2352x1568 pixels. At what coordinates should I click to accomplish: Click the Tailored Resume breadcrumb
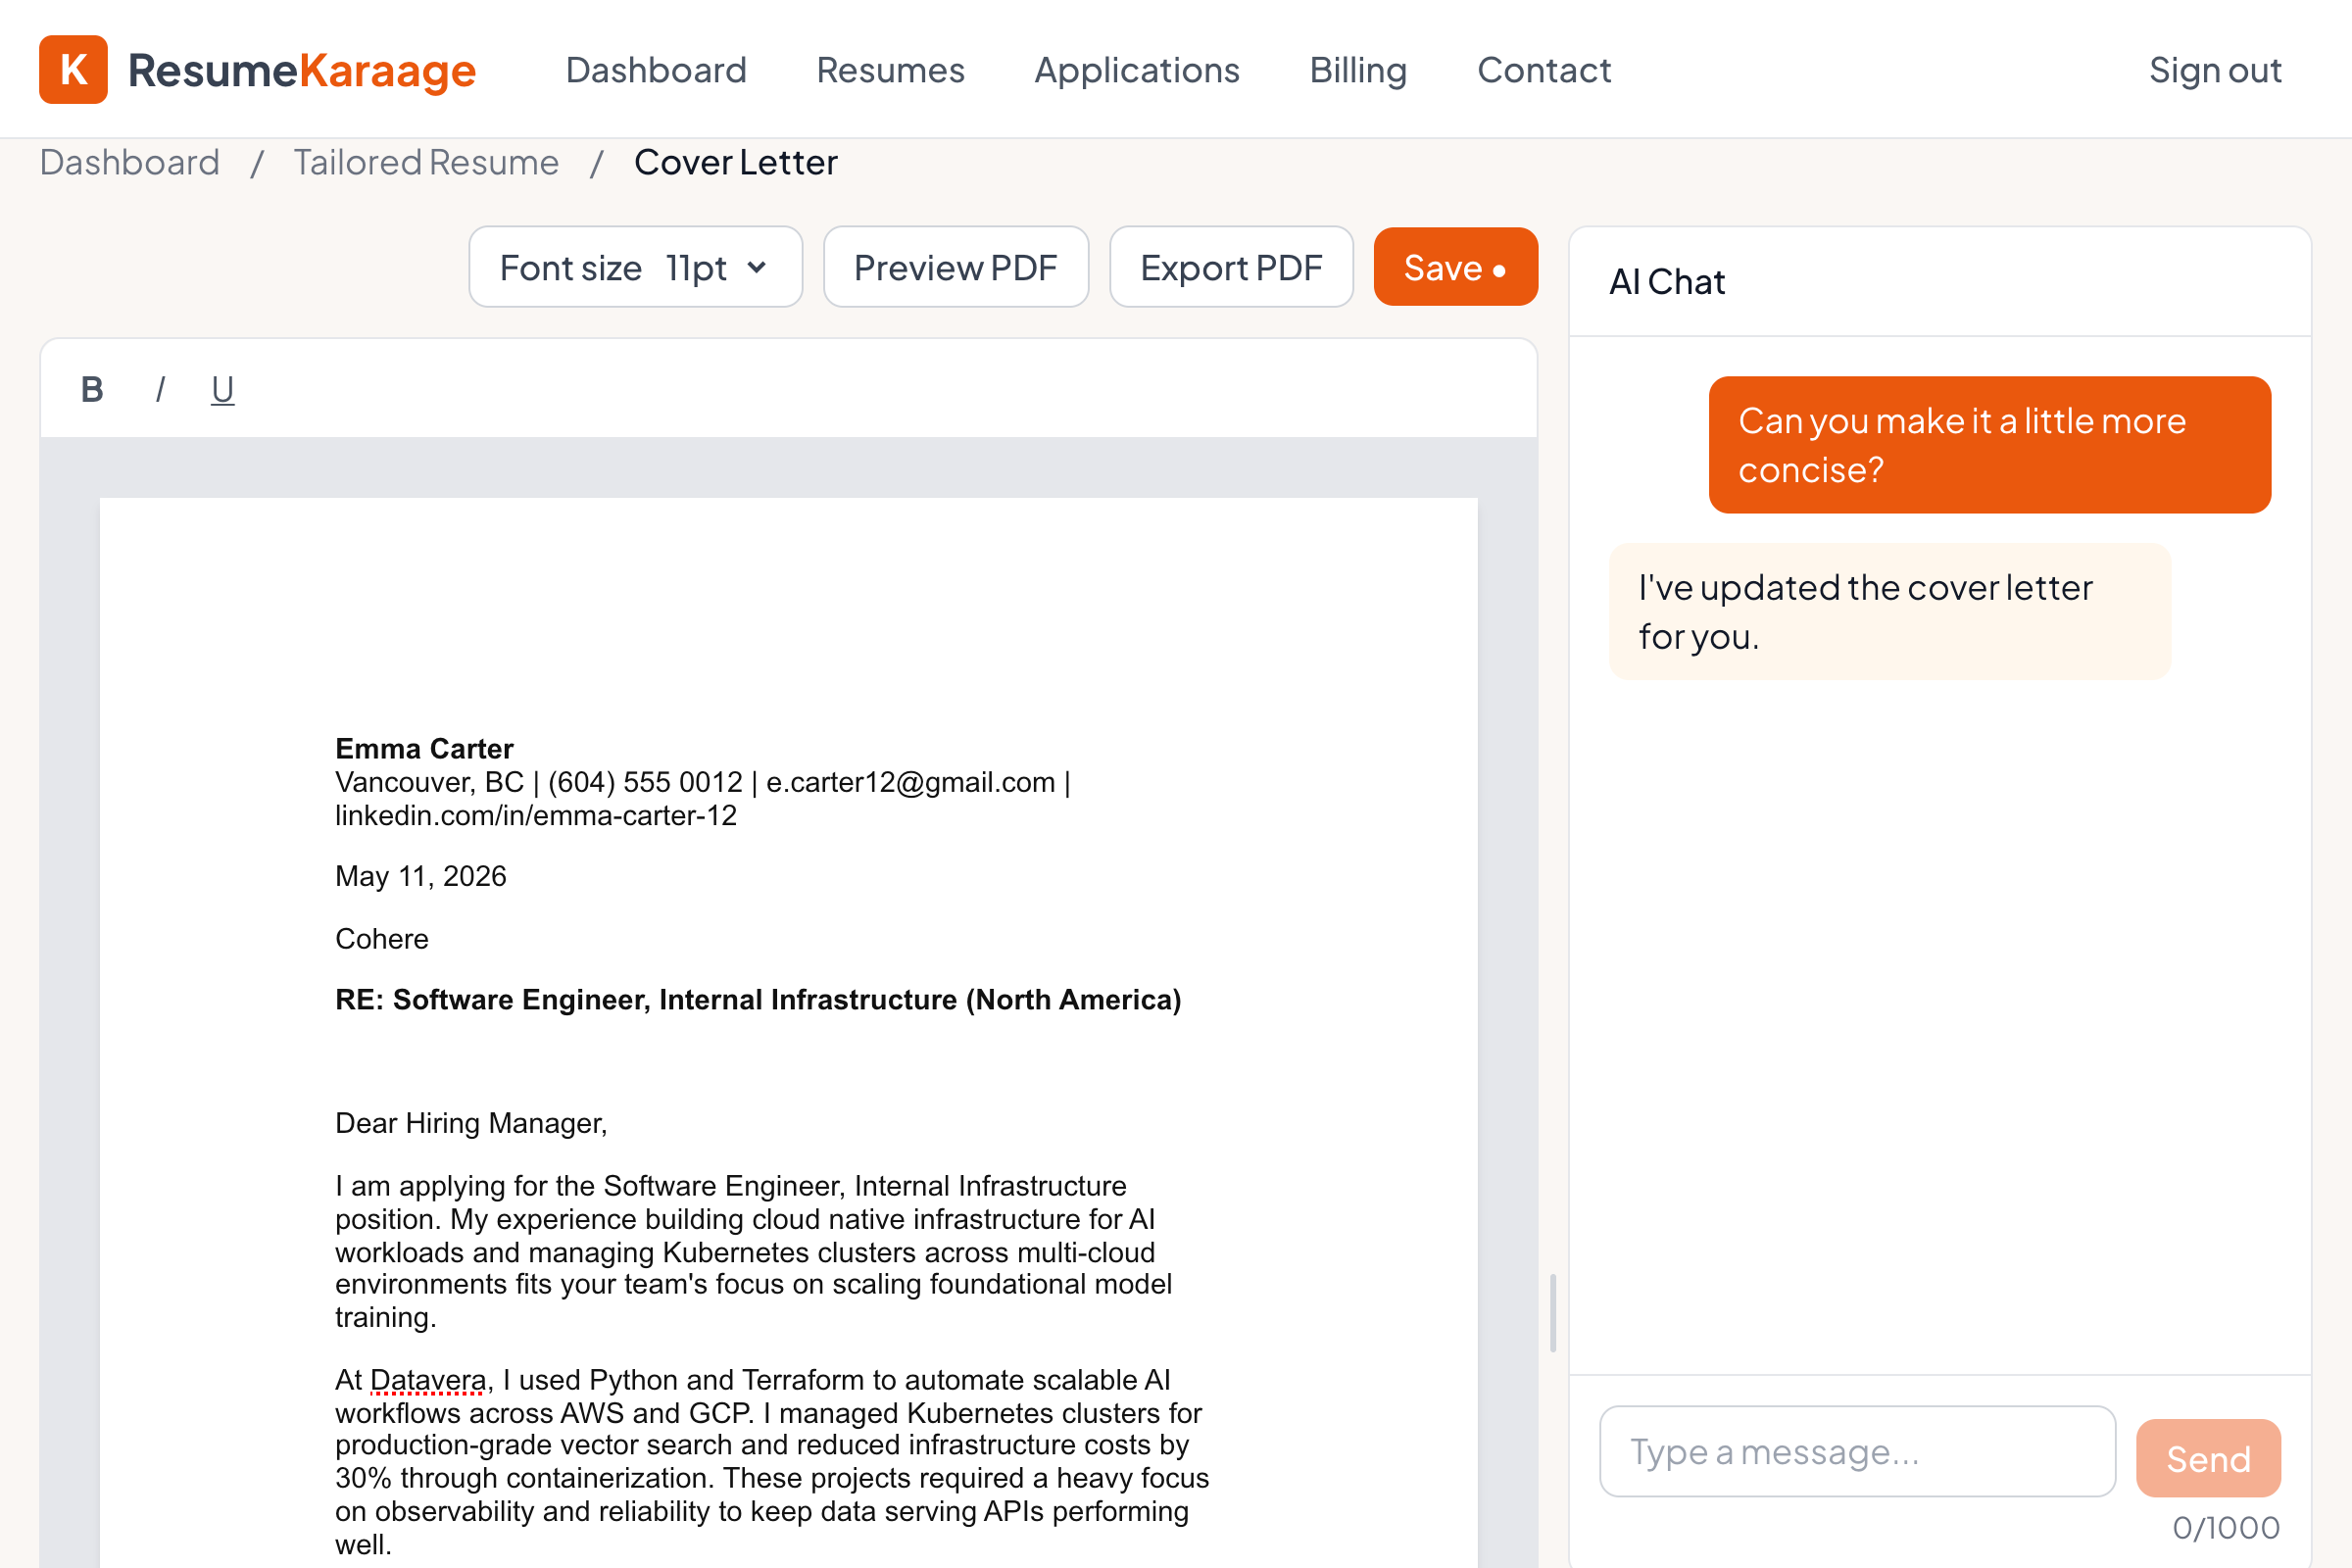click(426, 162)
